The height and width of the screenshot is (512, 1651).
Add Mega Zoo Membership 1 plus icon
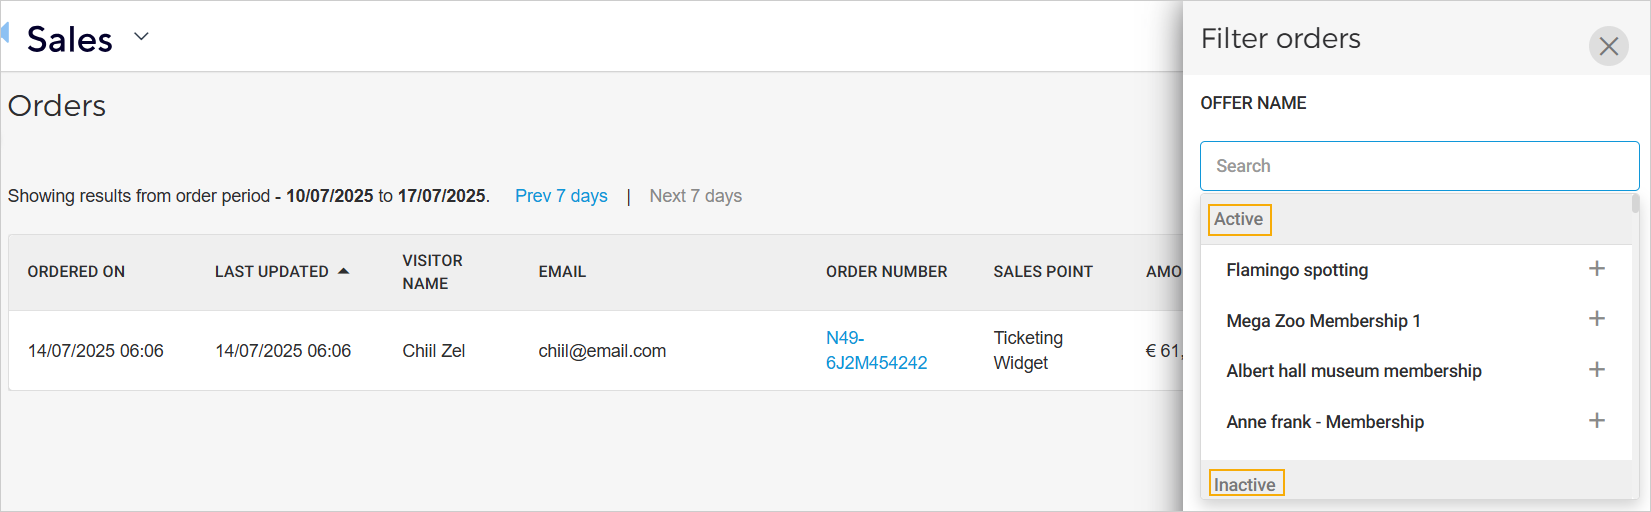coord(1596,319)
